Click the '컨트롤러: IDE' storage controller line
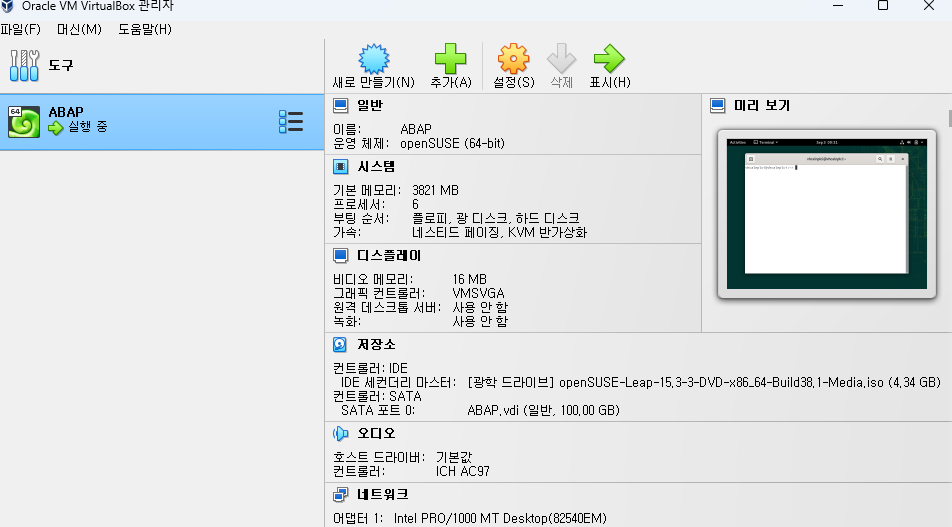This screenshot has width=952, height=527. coord(370,369)
